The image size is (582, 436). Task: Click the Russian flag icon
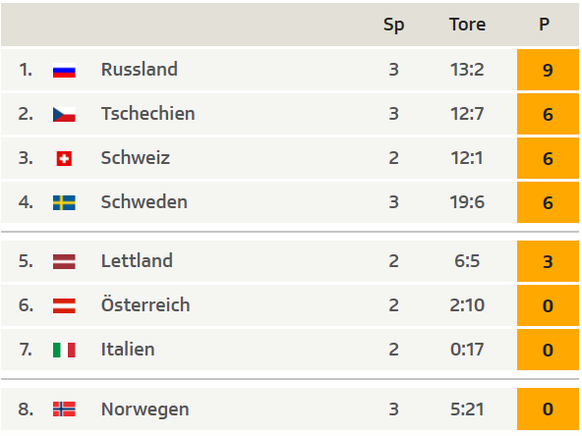click(x=64, y=70)
